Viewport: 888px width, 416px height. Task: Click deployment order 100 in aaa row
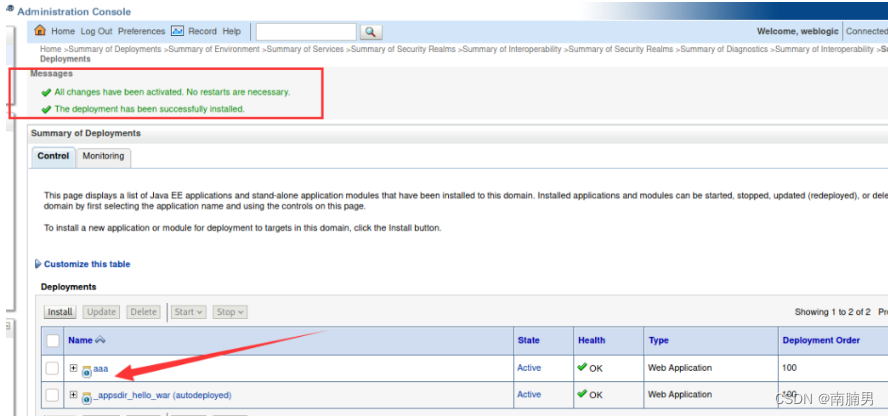789,368
